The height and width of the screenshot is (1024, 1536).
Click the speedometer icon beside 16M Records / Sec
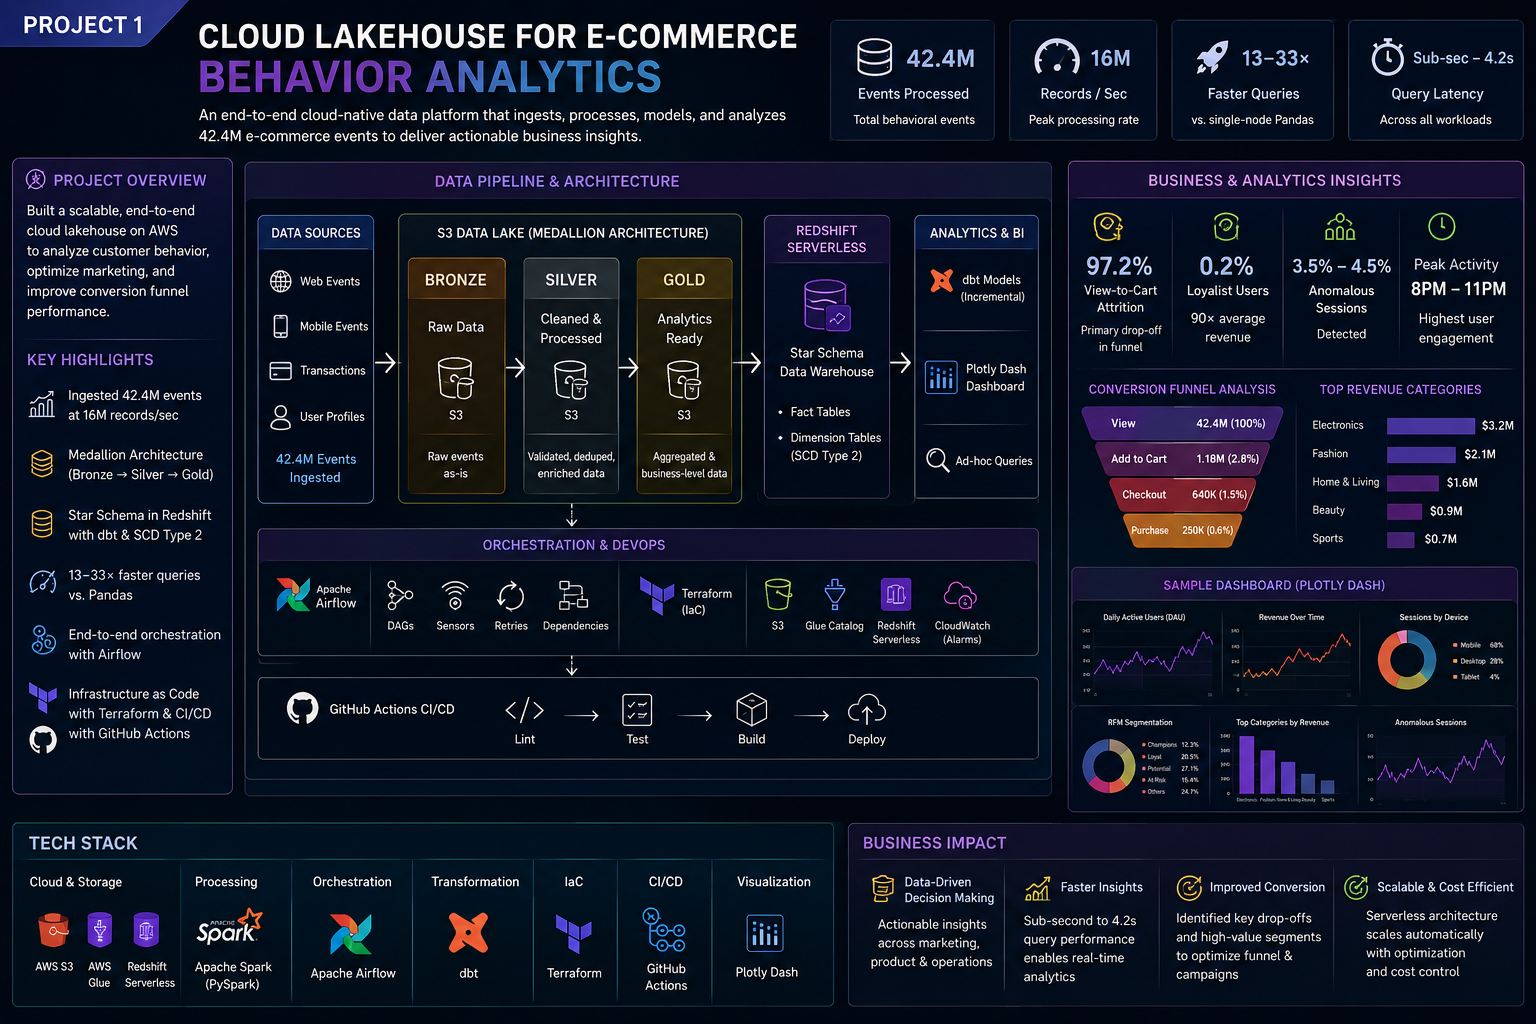pos(1056,57)
